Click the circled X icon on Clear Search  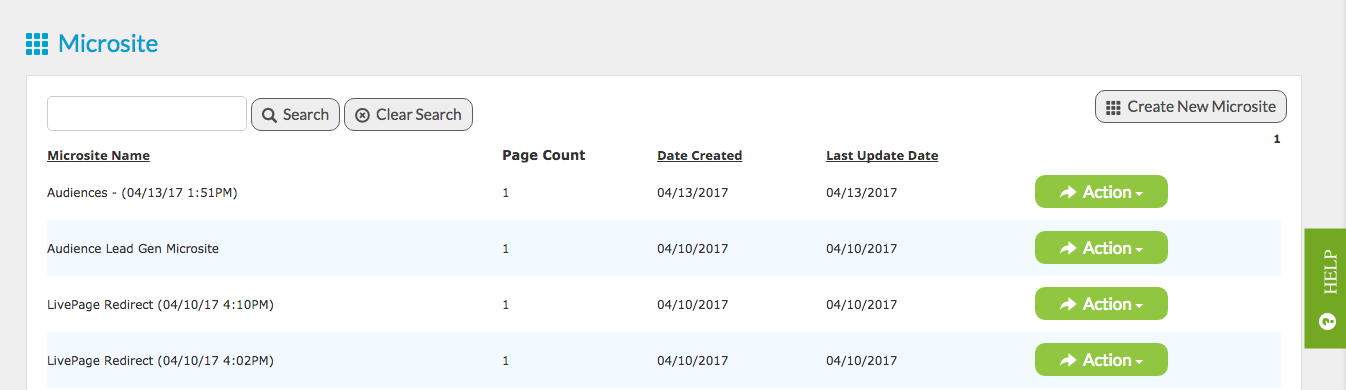point(362,115)
